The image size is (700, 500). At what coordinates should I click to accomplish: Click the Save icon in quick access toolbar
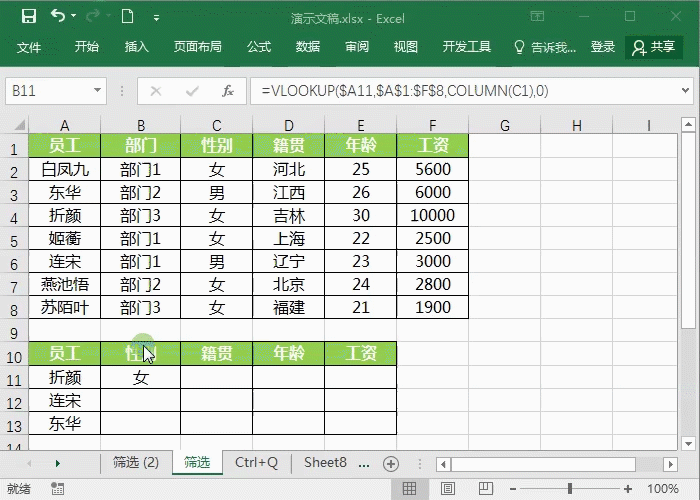pyautogui.click(x=29, y=17)
